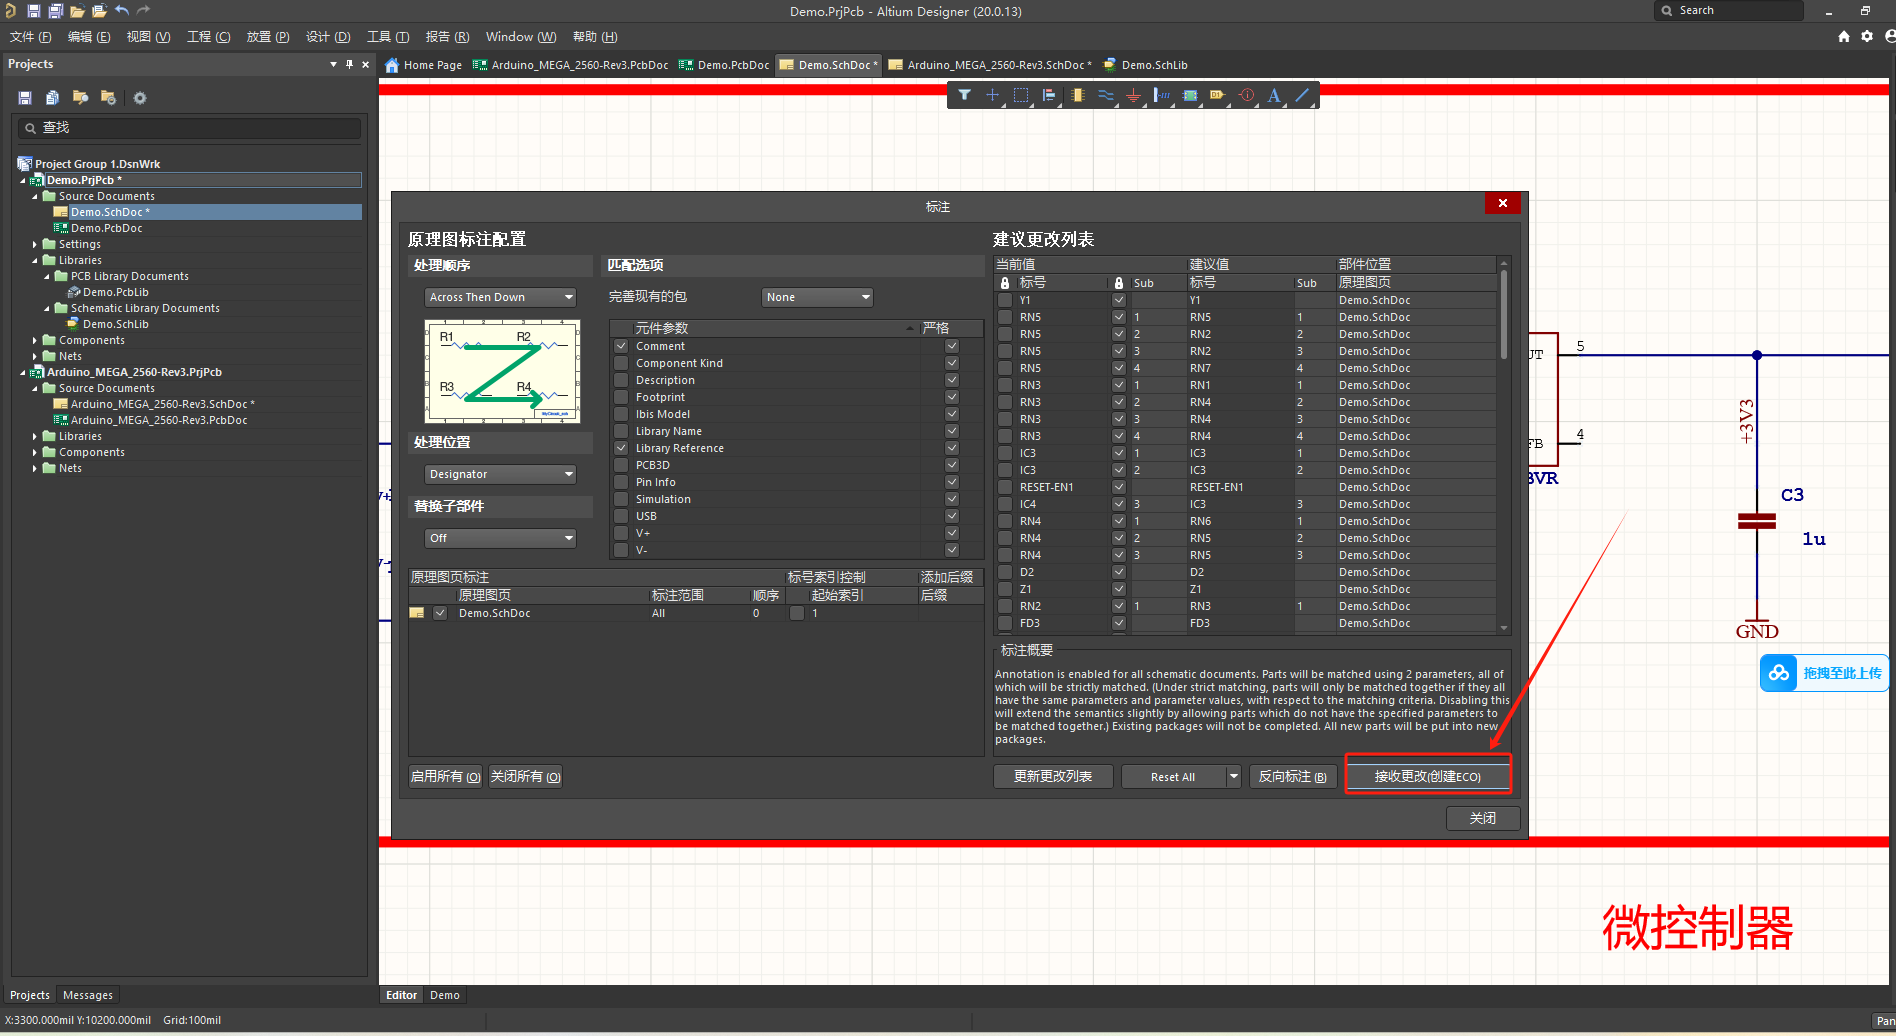
Task: Click the home icon at top right
Action: (x=1844, y=36)
